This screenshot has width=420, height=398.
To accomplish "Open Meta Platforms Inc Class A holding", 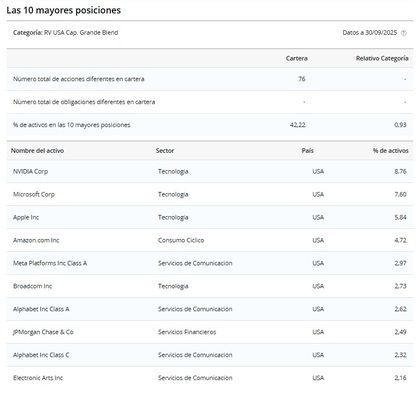I will coord(50,263).
